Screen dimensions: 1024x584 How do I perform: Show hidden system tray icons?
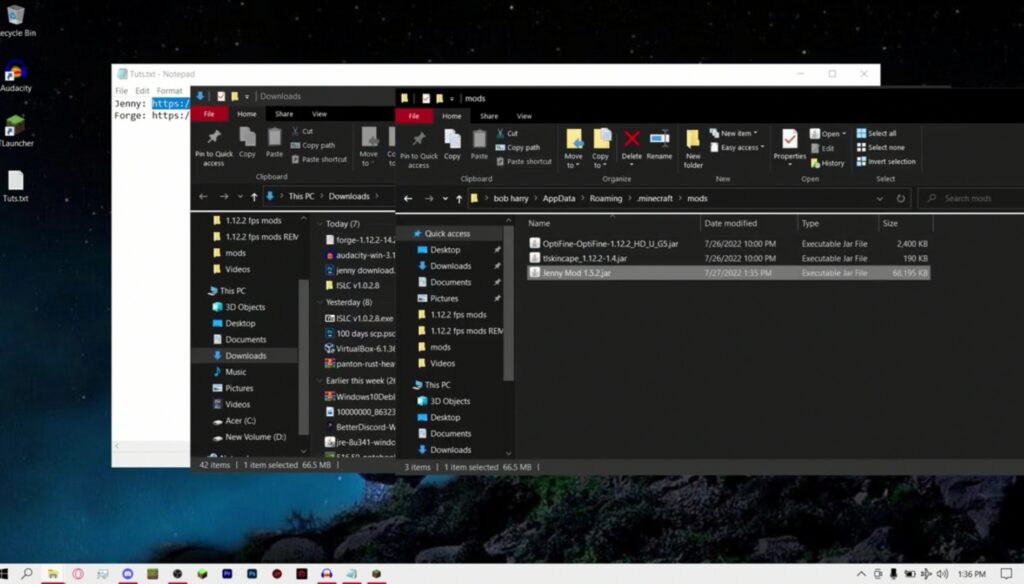pyautogui.click(x=861, y=574)
